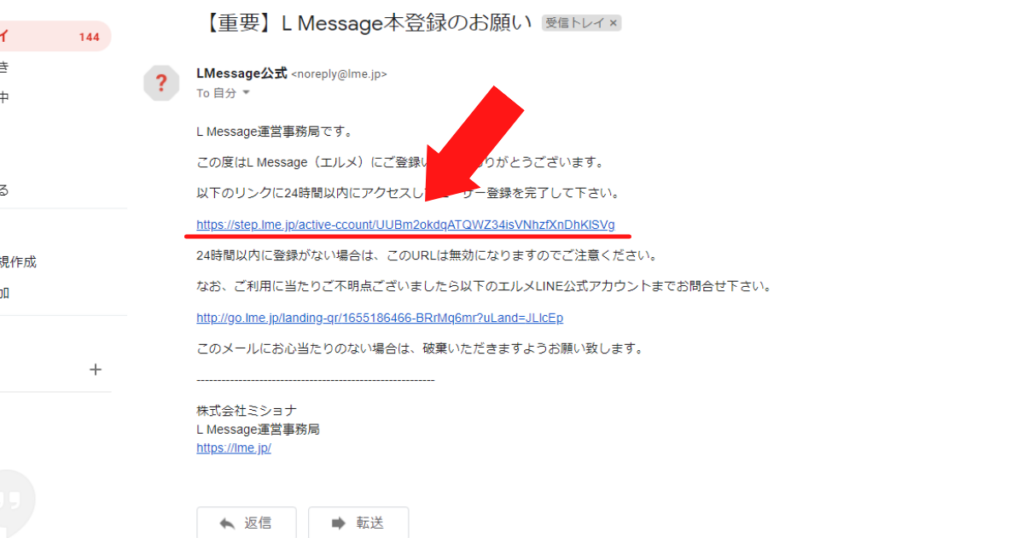Click the sender name LMessage公式

[242, 73]
